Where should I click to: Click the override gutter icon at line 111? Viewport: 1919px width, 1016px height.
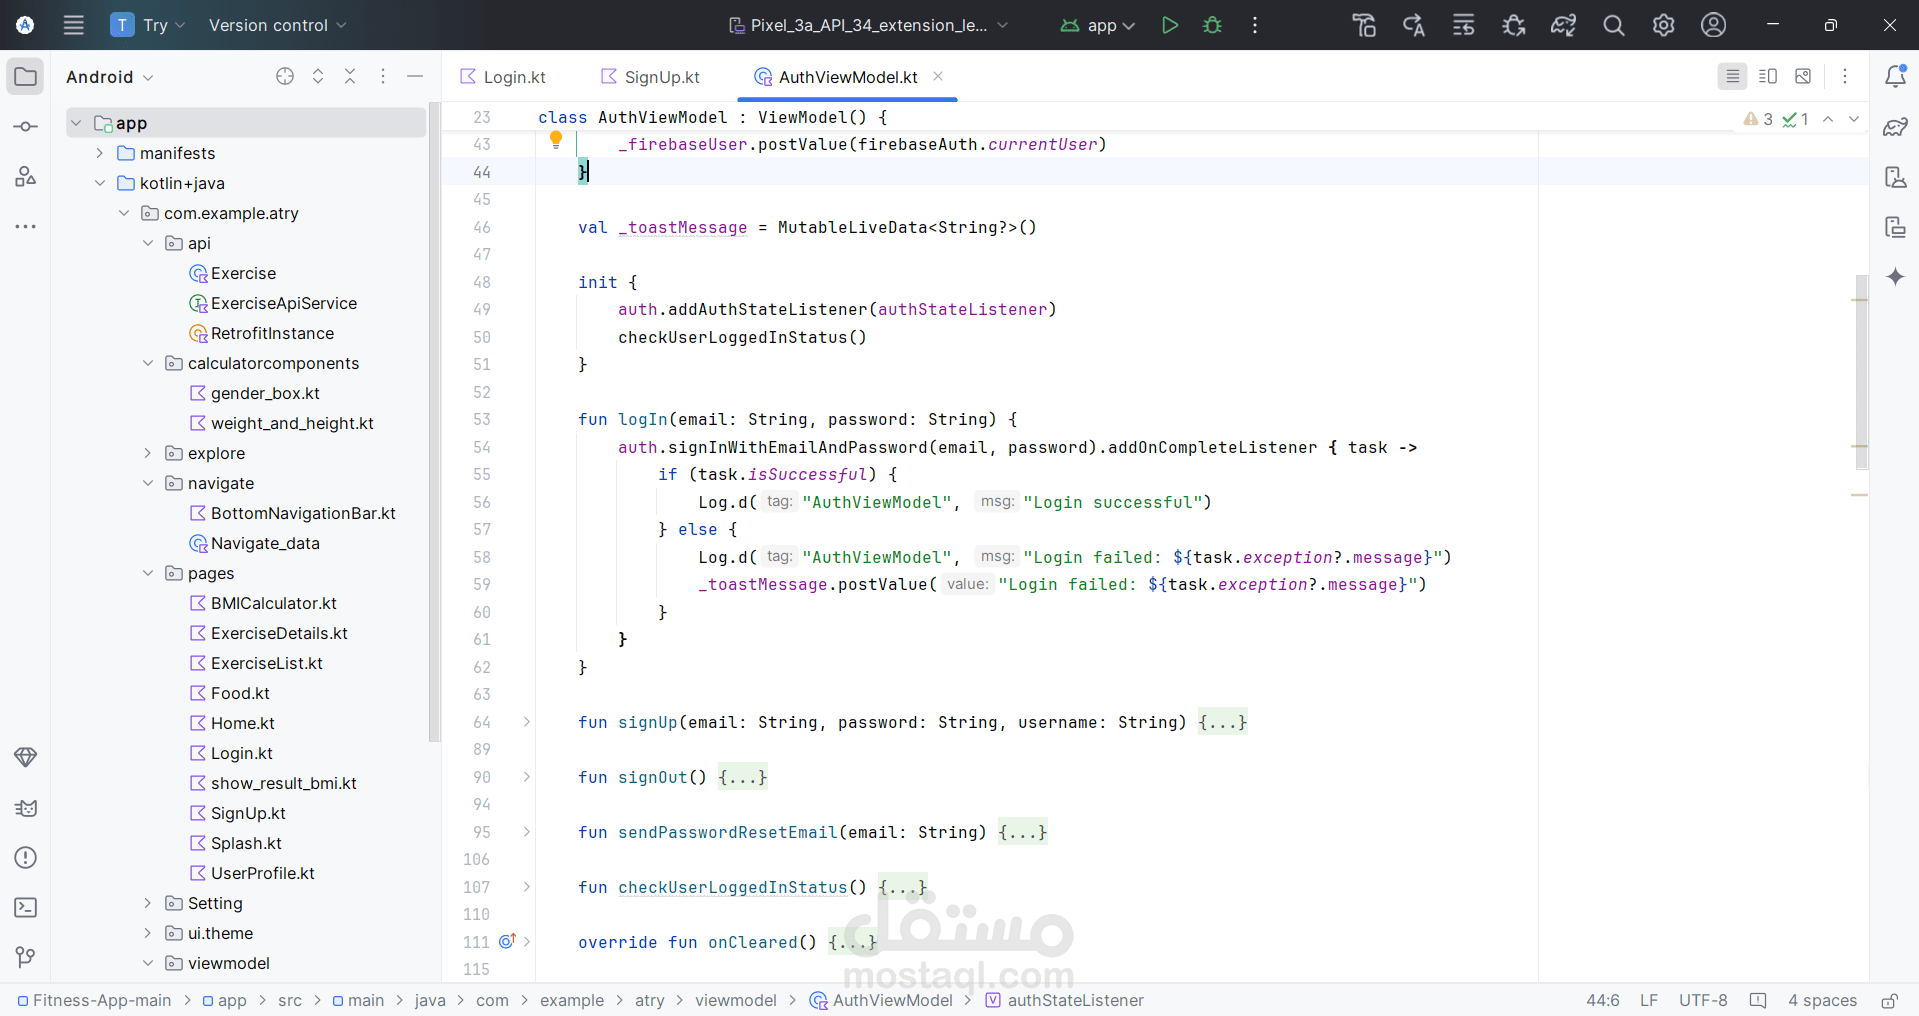[507, 941]
